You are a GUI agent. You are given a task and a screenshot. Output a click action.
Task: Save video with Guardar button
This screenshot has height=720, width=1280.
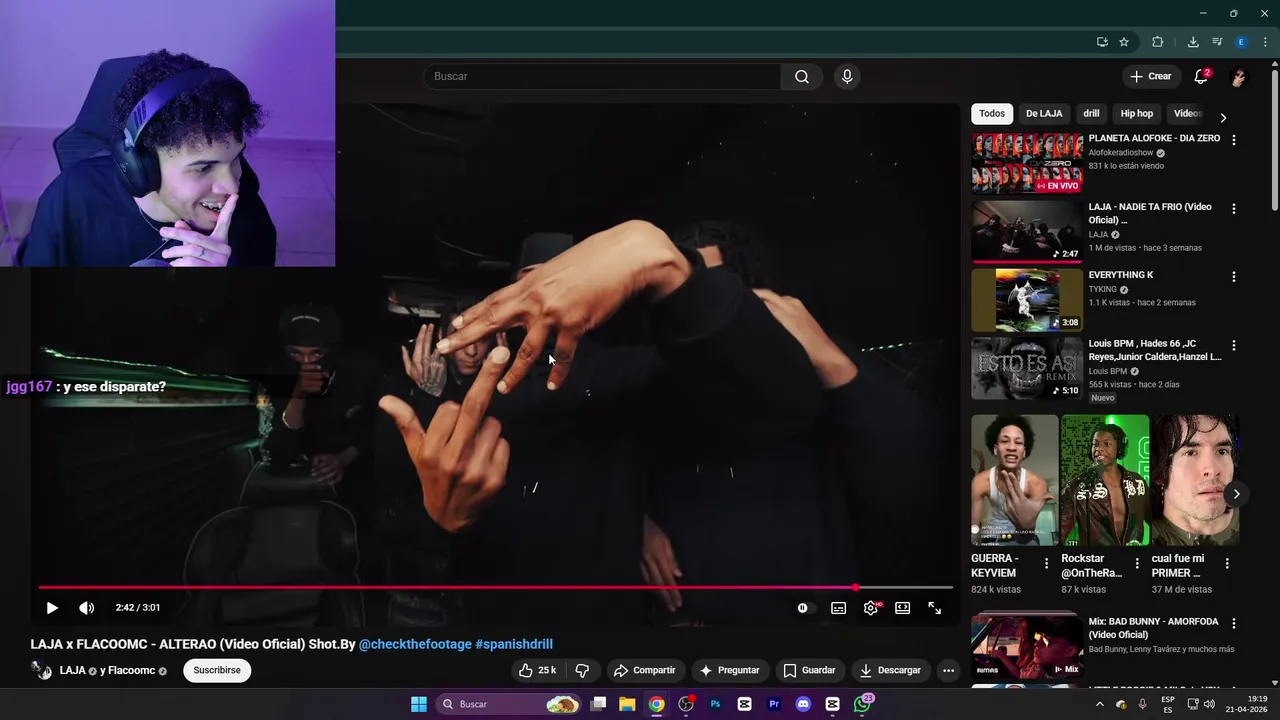[809, 670]
